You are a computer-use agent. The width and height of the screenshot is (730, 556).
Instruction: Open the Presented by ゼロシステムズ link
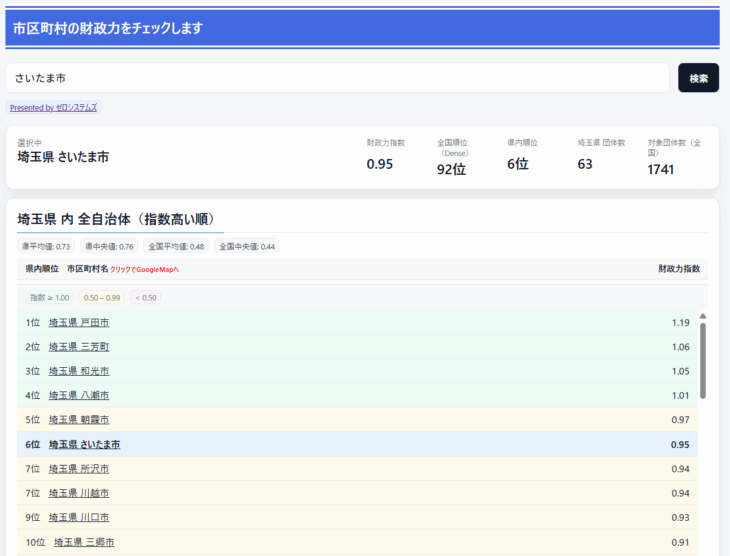coord(54,107)
